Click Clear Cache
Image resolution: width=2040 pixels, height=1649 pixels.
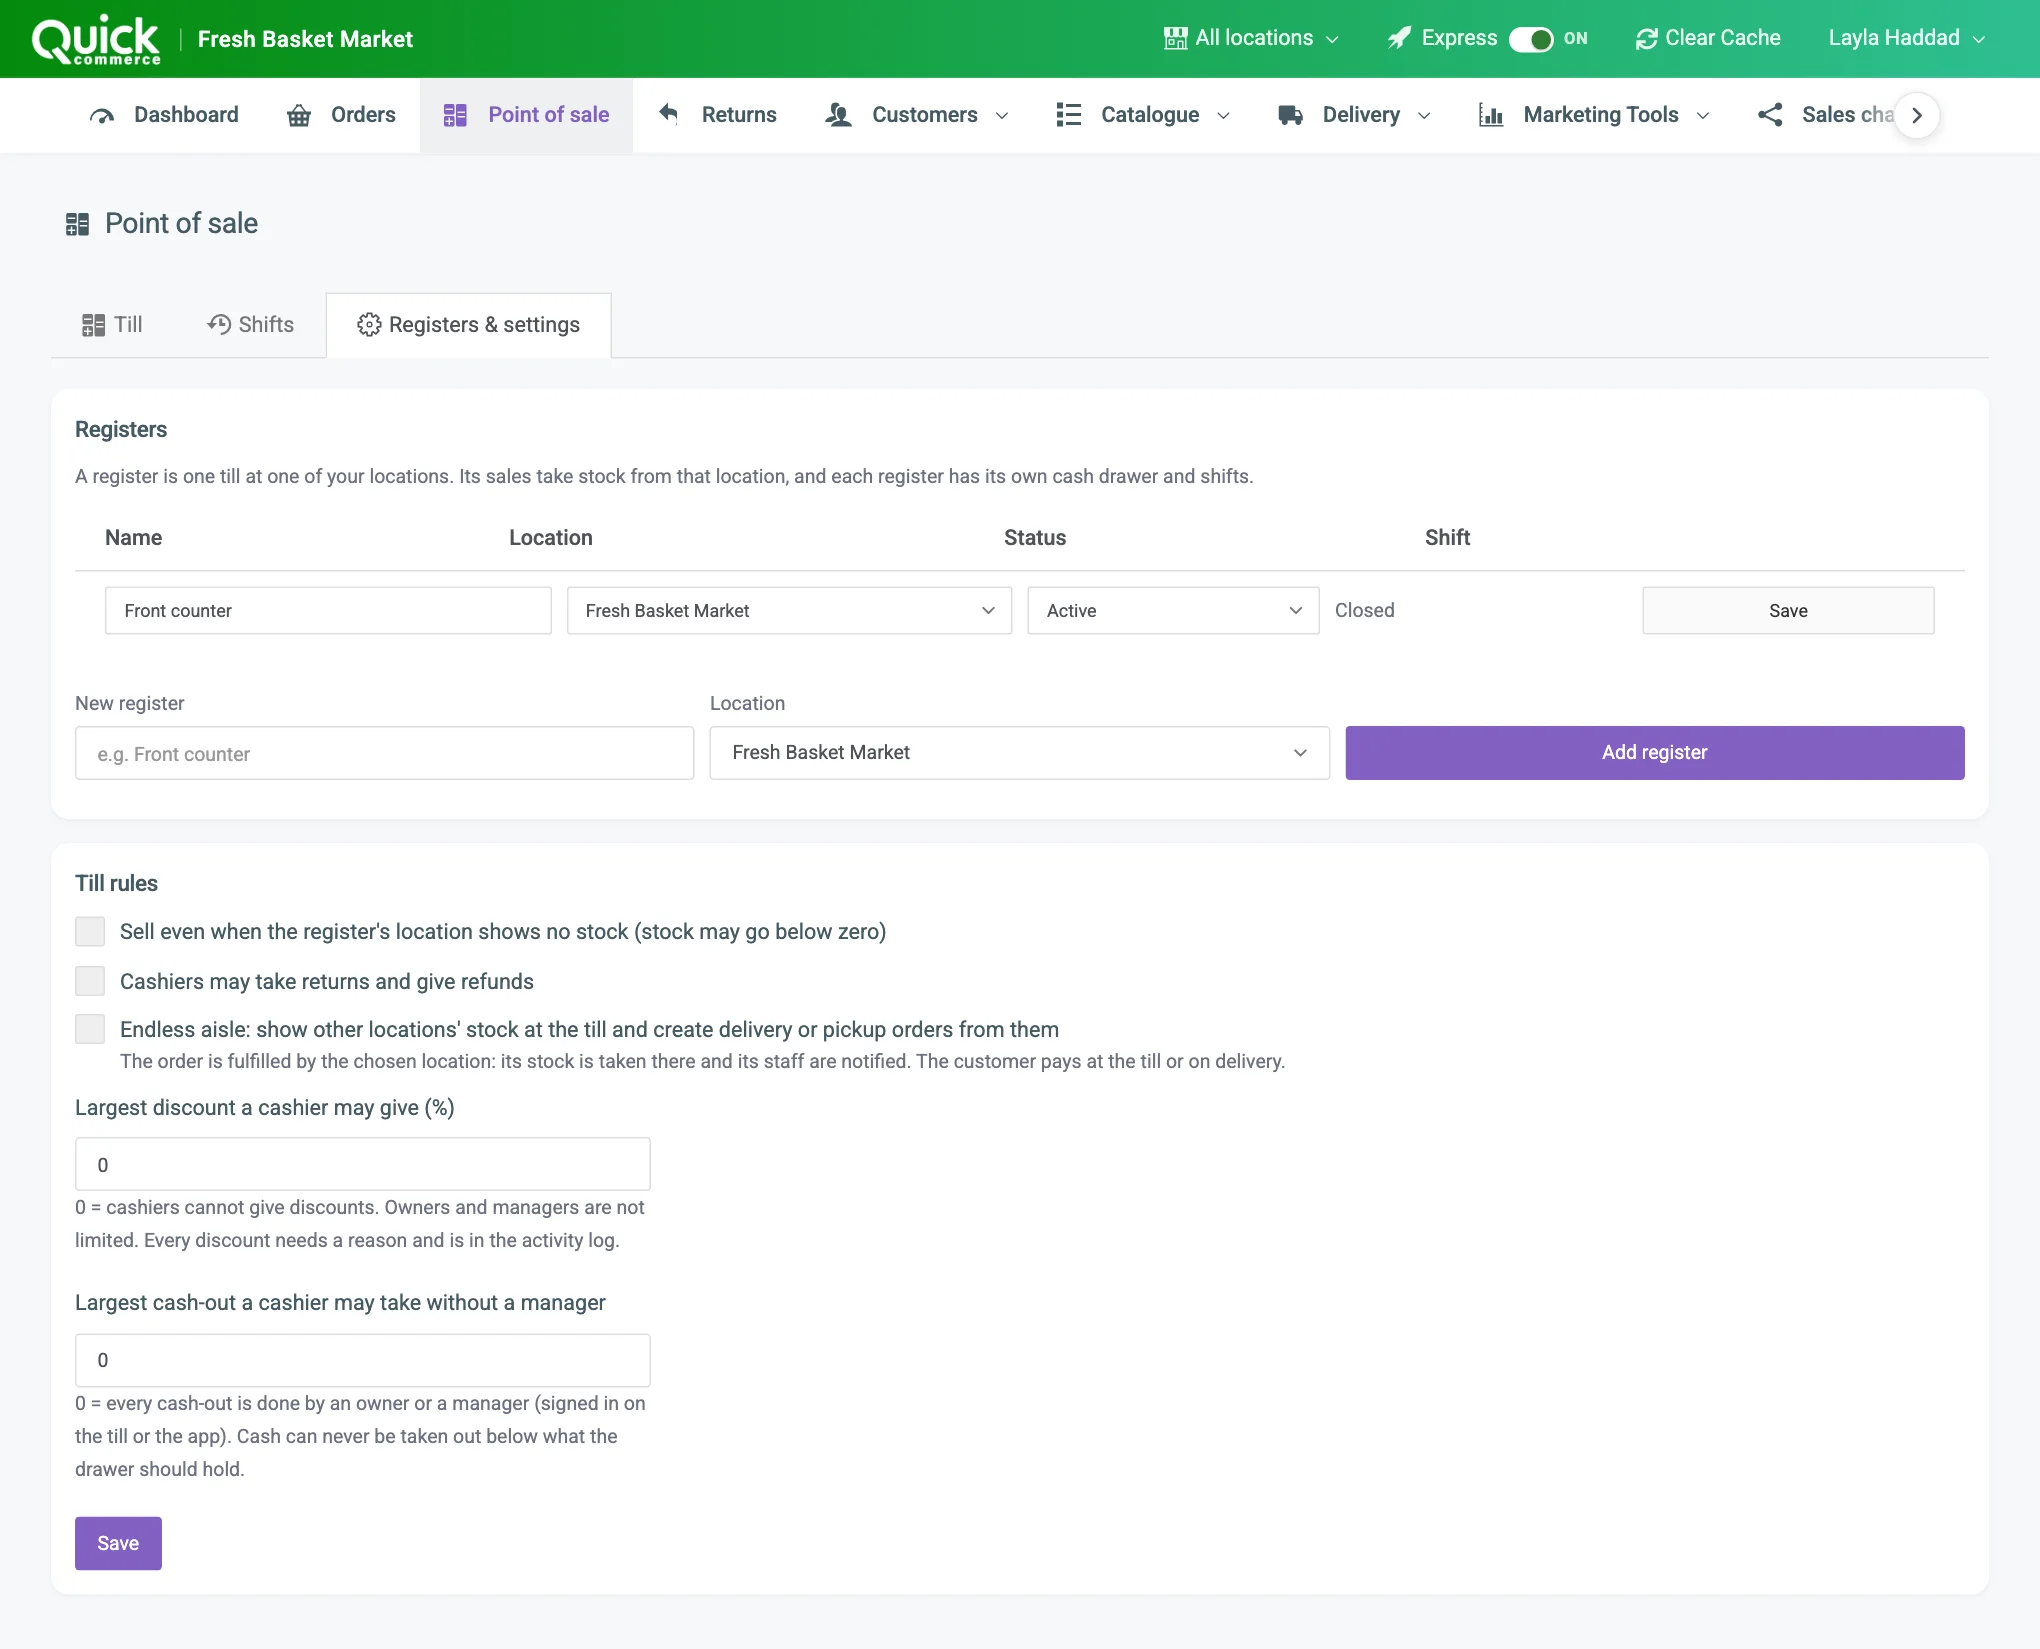[x=1708, y=38]
